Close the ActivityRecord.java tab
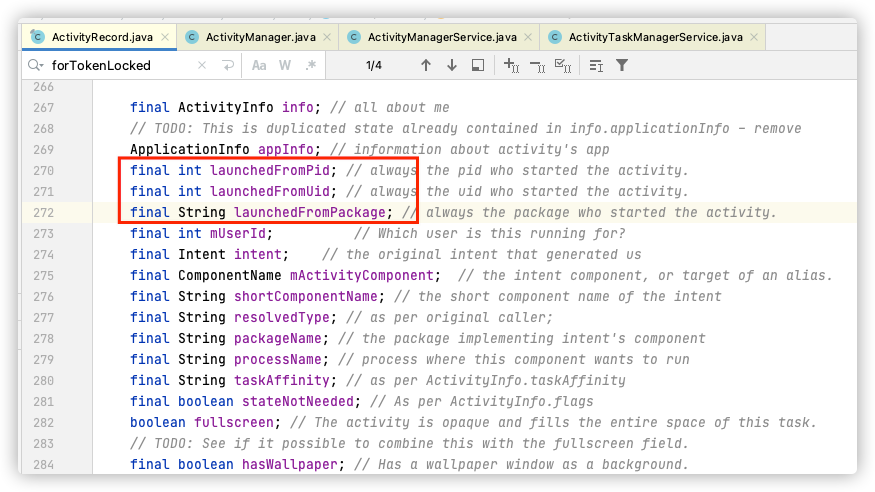Image resolution: width=875 pixels, height=492 pixels. (165, 37)
